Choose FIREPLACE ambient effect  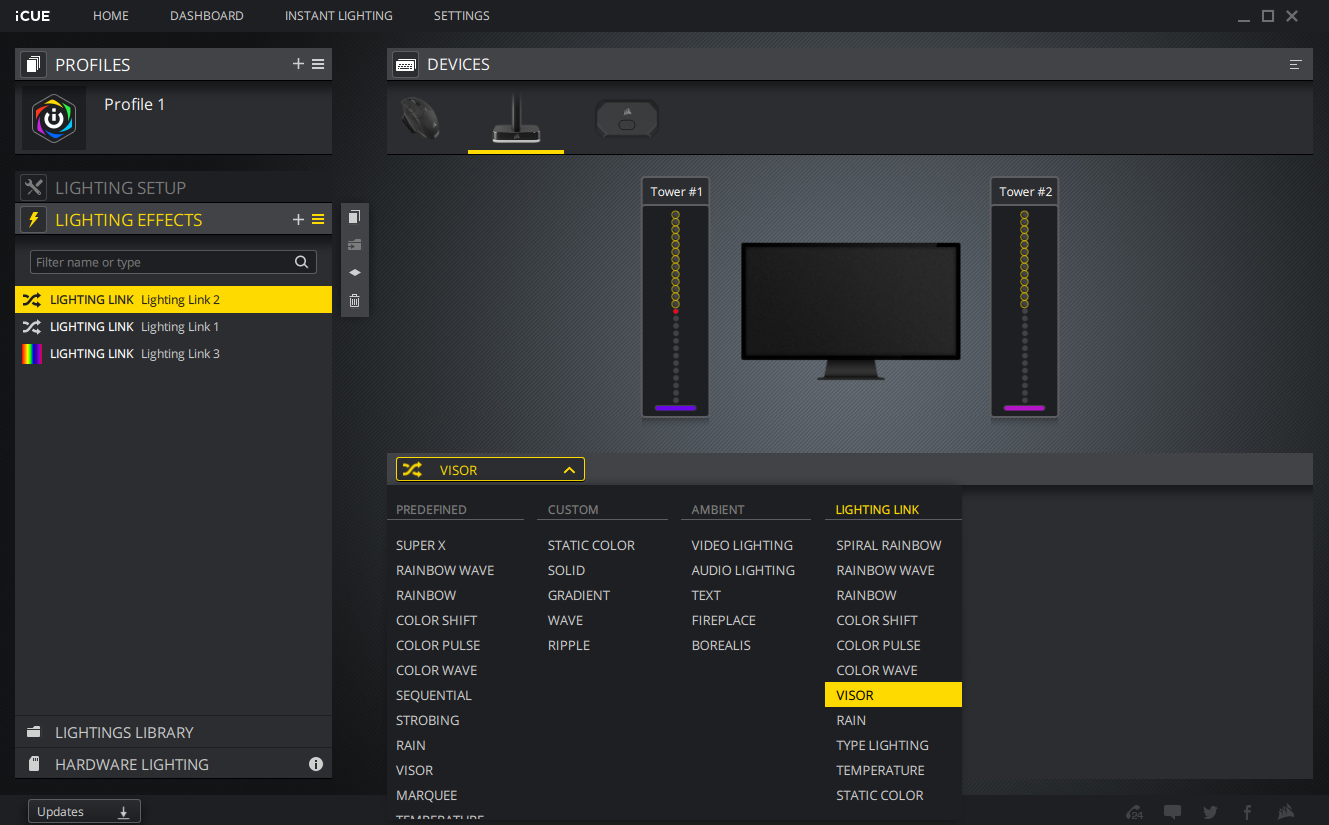click(724, 620)
